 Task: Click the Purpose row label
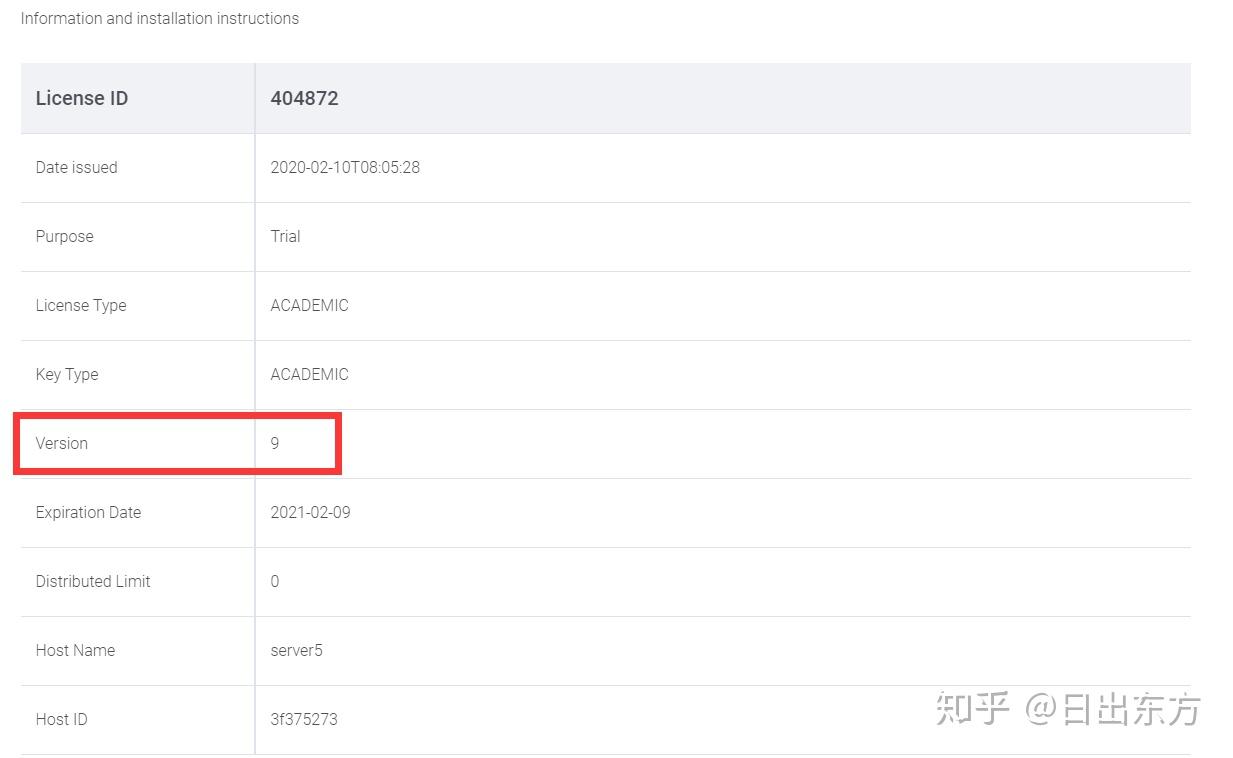pos(64,236)
